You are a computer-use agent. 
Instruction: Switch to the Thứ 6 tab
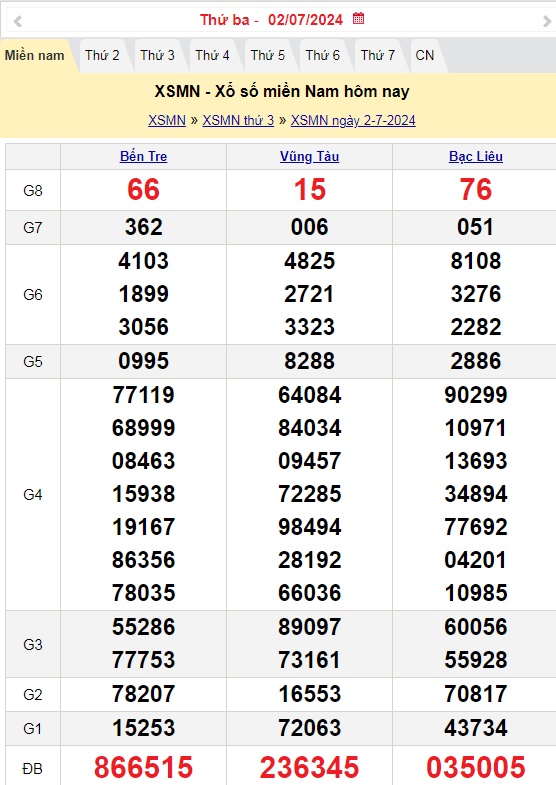click(x=323, y=56)
